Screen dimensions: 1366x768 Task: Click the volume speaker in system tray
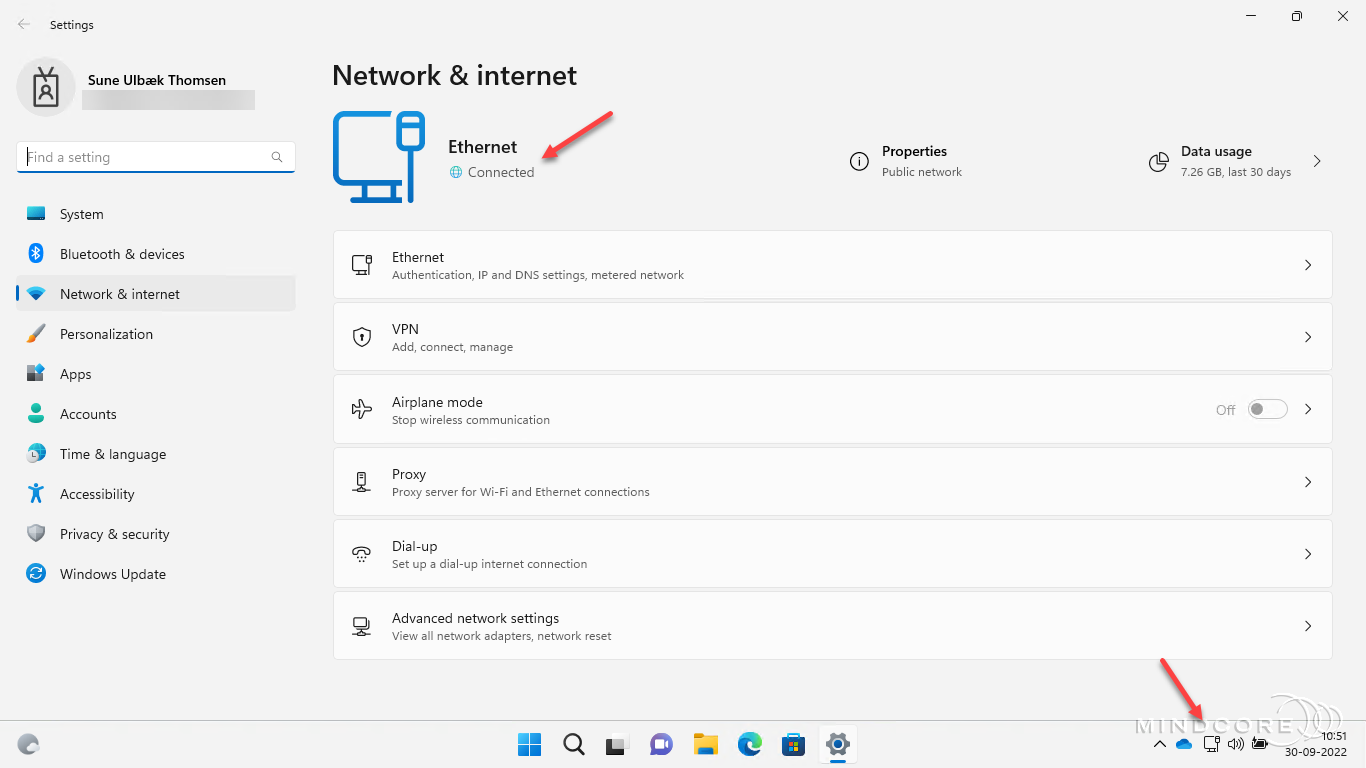1235,744
